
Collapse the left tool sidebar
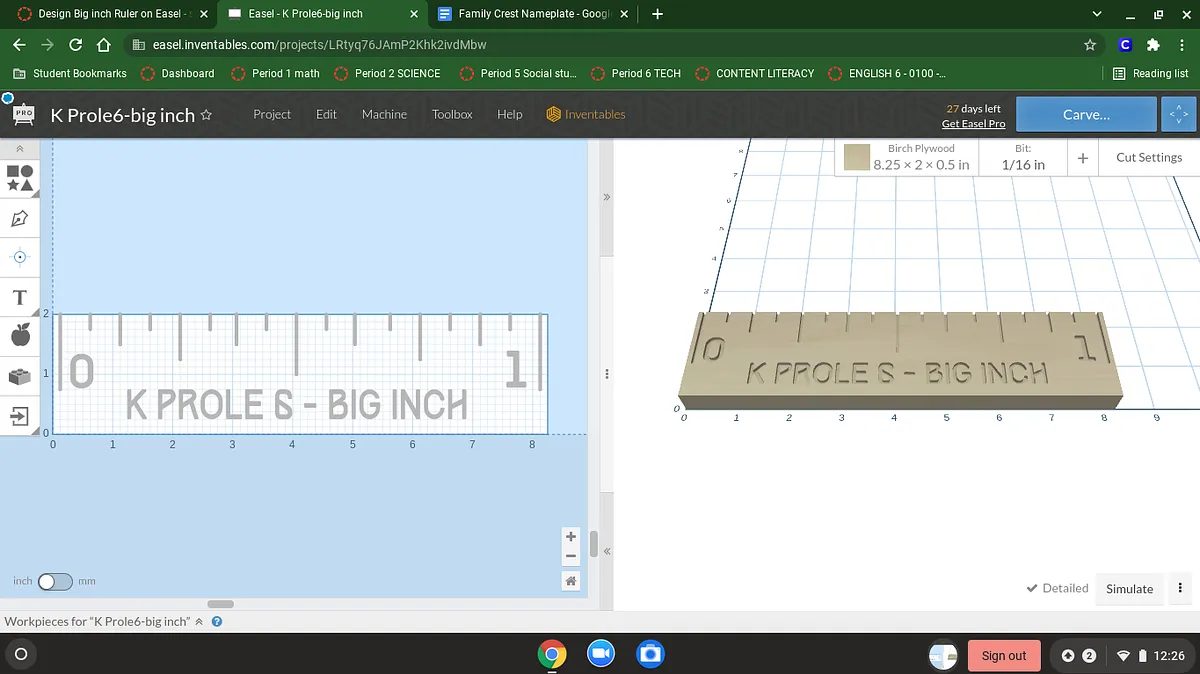click(x=19, y=148)
